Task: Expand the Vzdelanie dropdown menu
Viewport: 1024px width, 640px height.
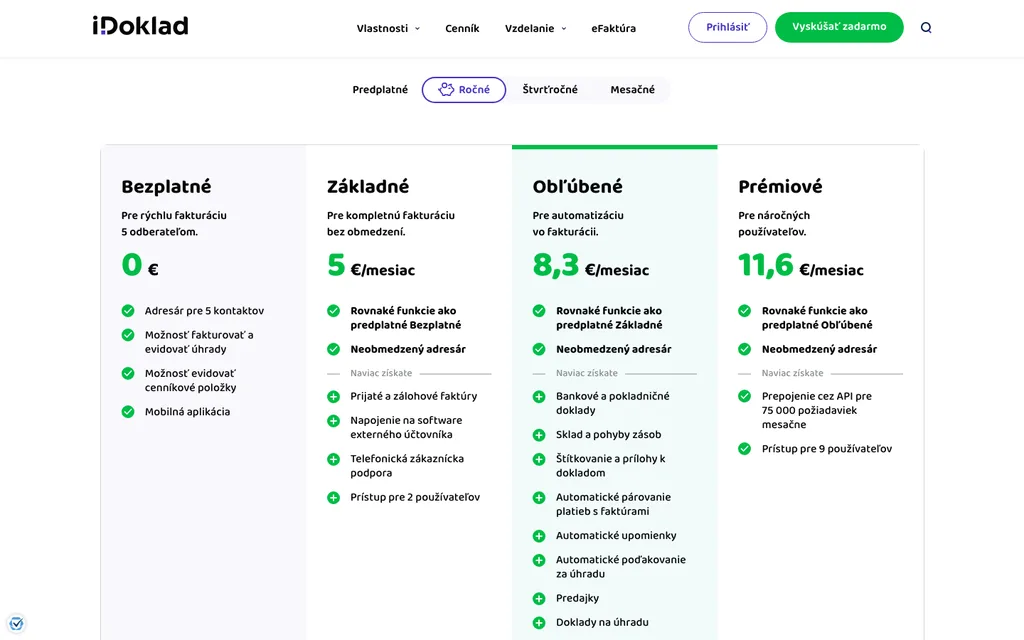Action: 536,28
